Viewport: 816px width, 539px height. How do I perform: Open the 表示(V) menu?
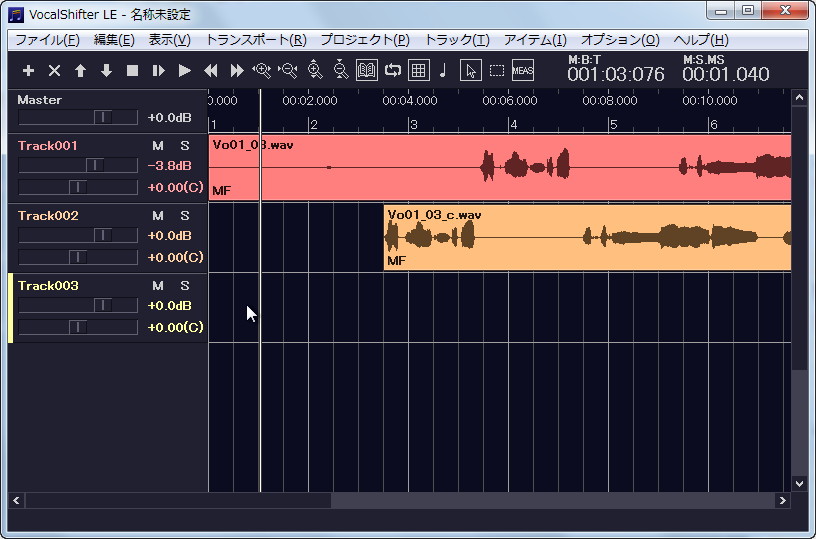tap(170, 40)
